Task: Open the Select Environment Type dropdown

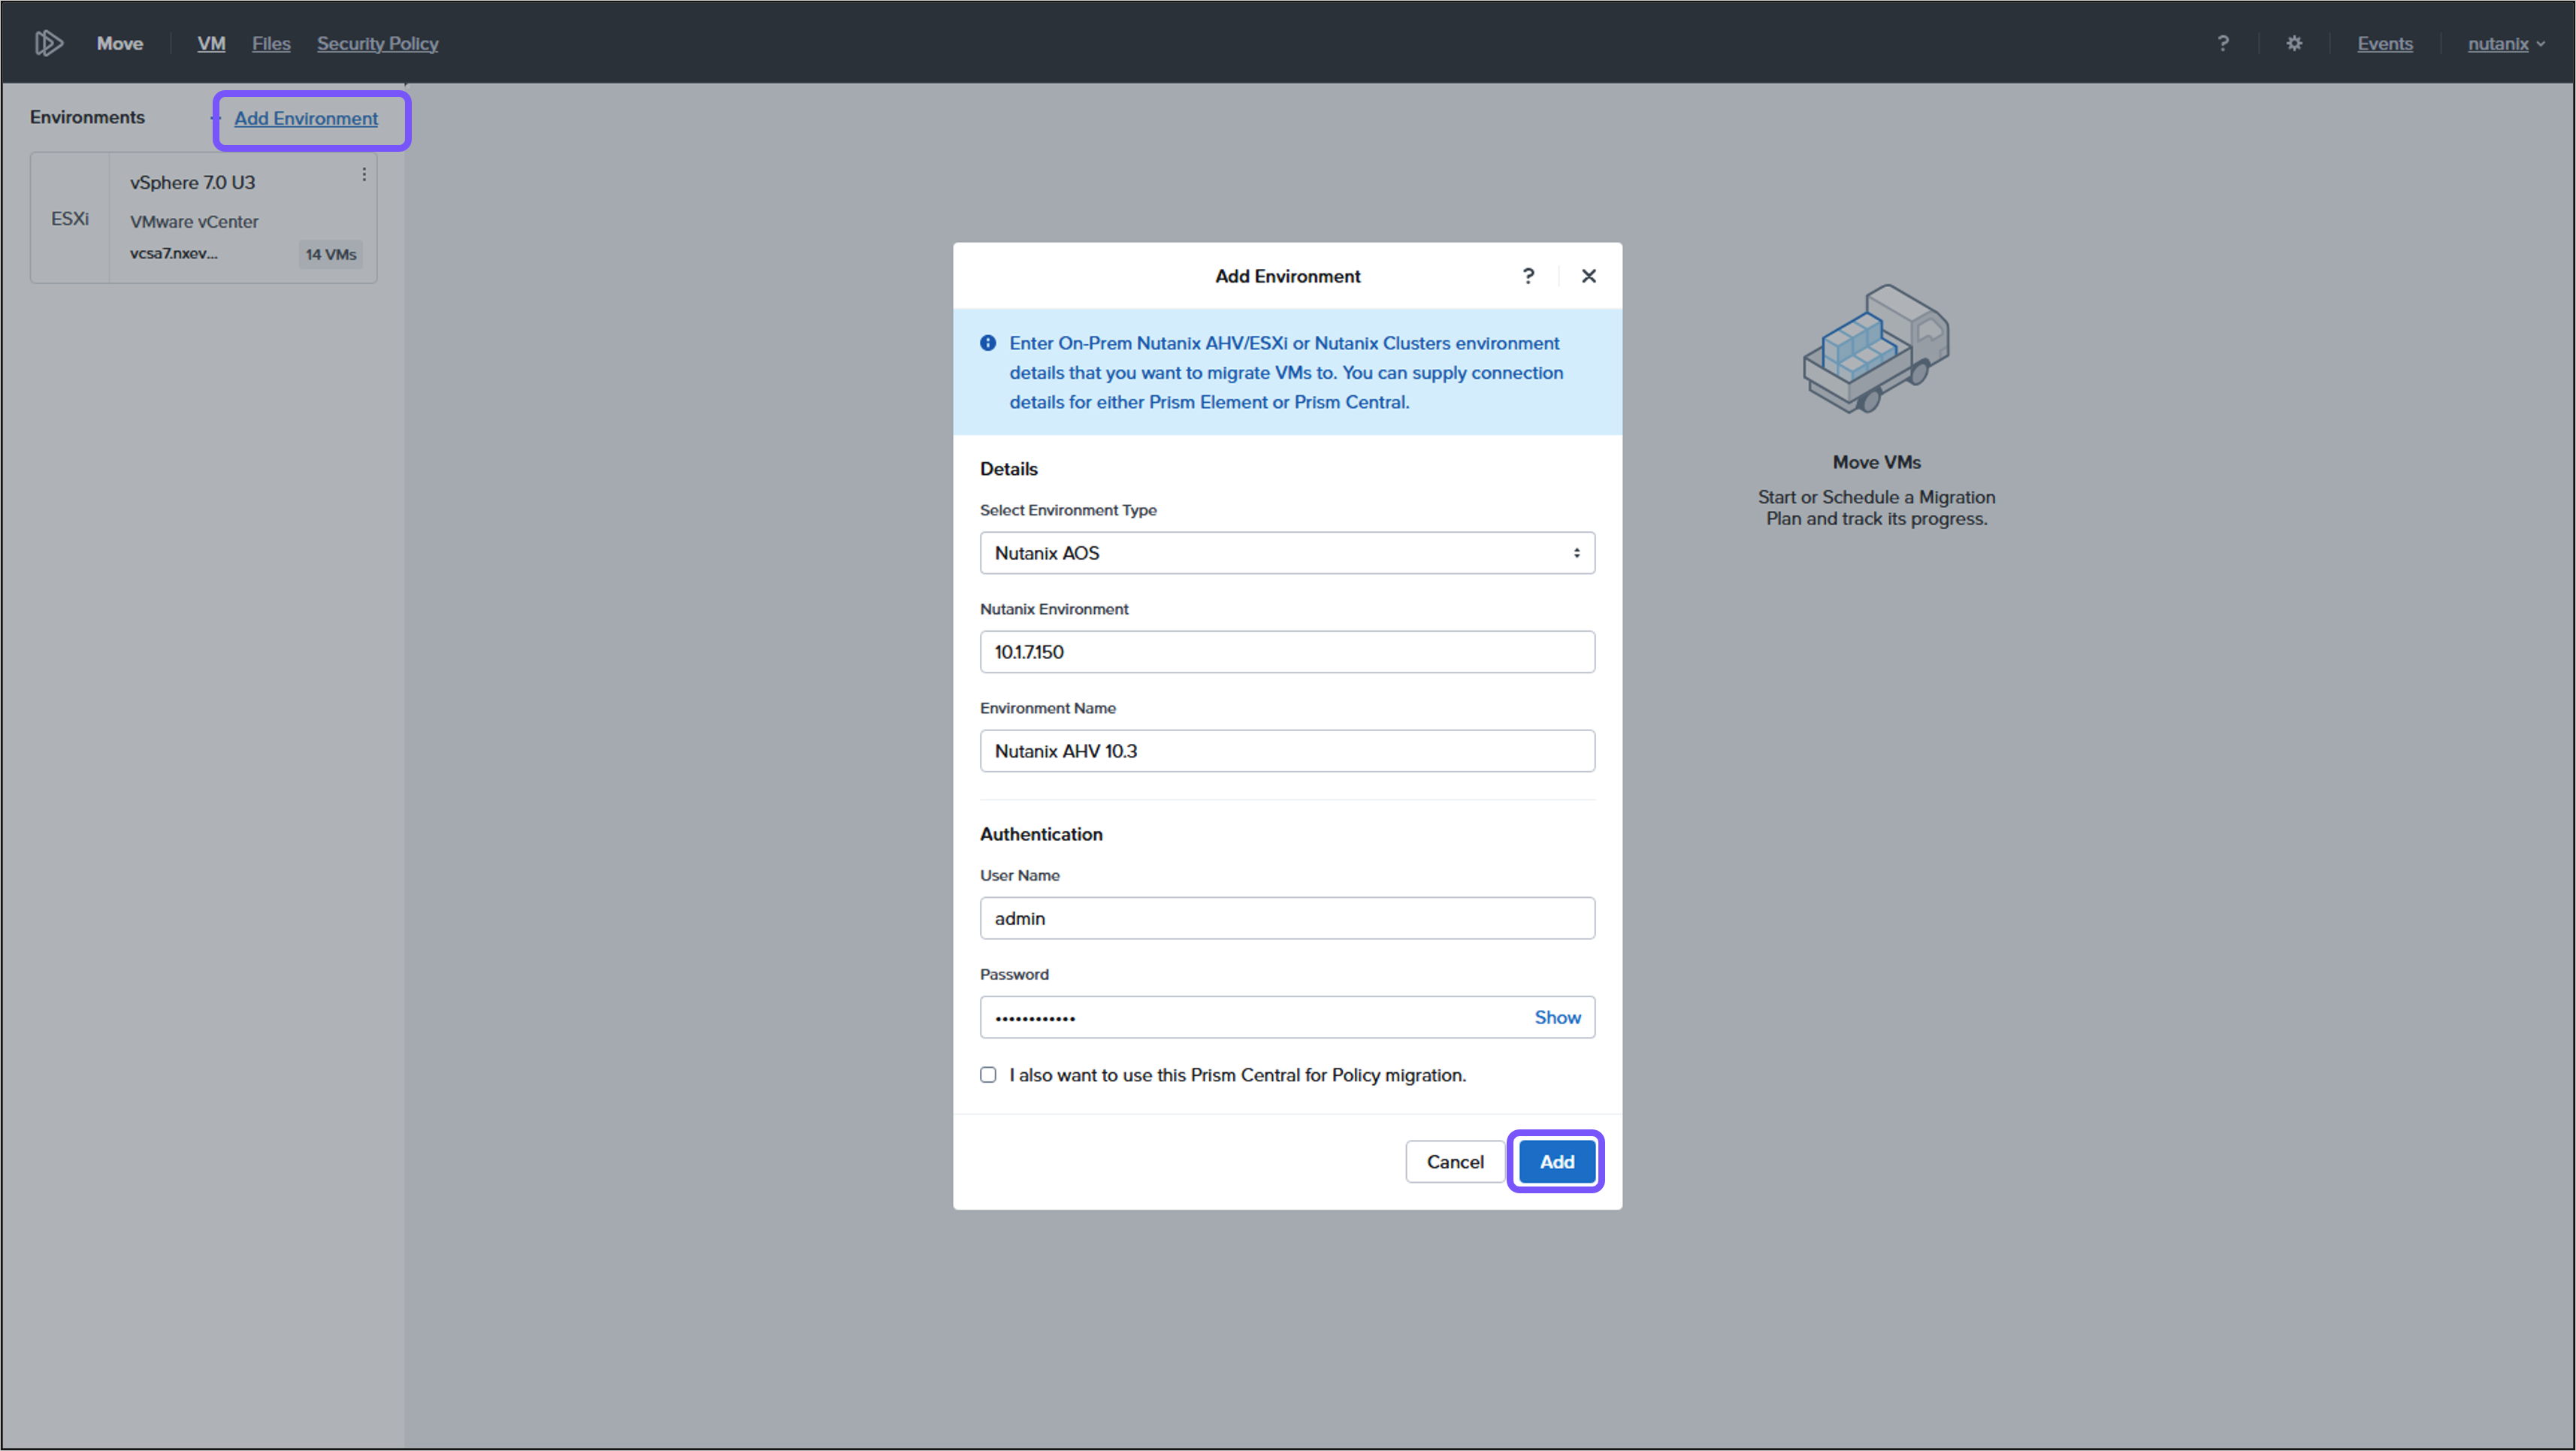Action: (x=1286, y=552)
